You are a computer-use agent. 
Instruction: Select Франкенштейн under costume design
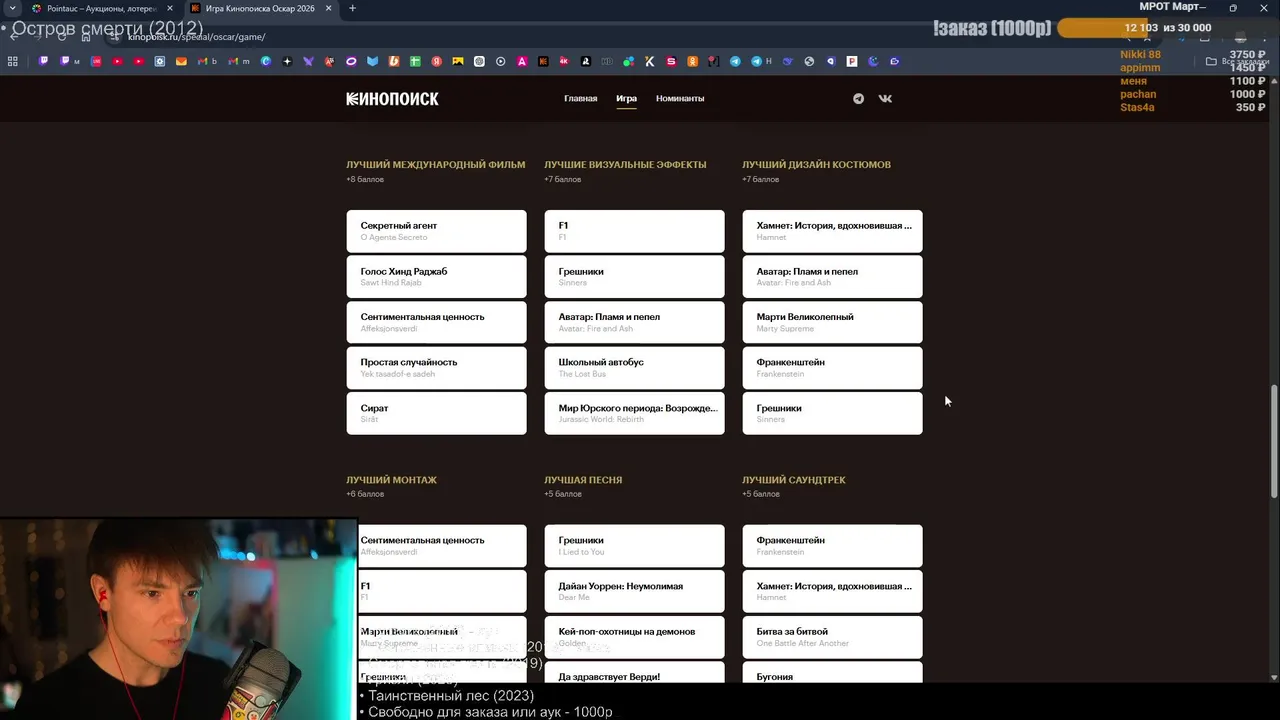tap(832, 368)
